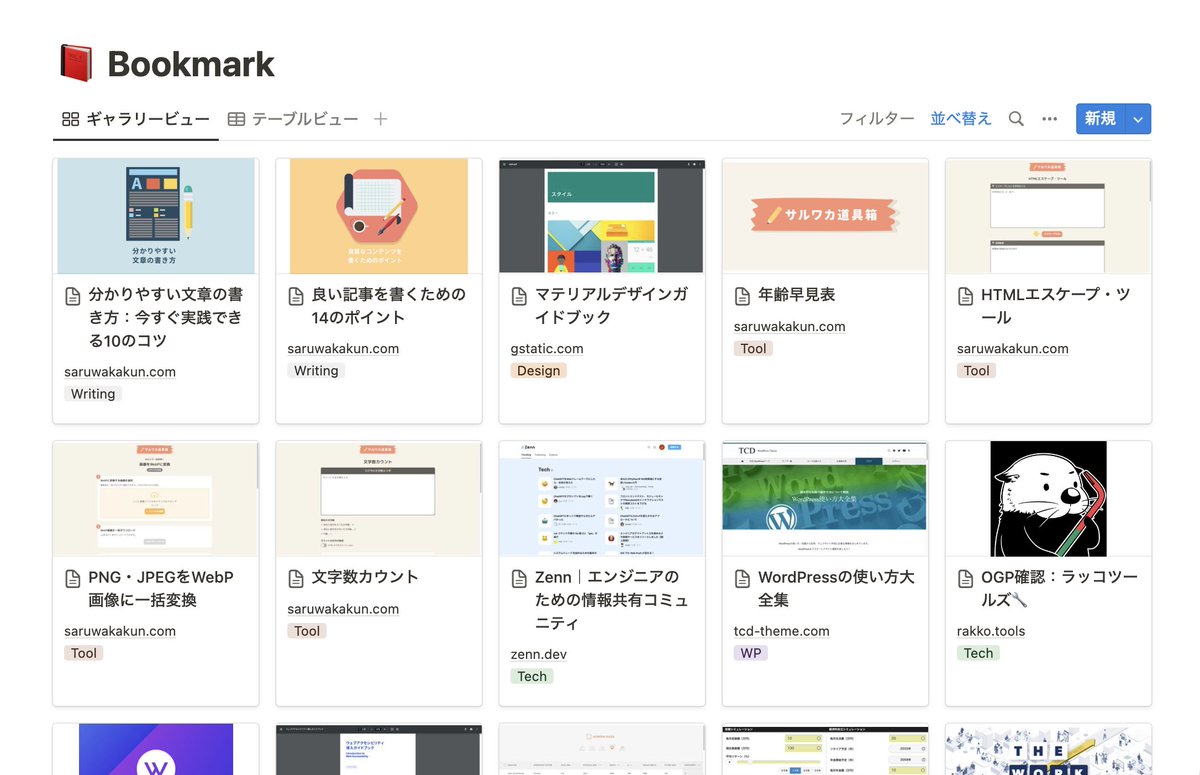Viewport: 1200px width, 775px height.
Task: Click Tool tag on HTMLエスケープ card
Action: 977,371
